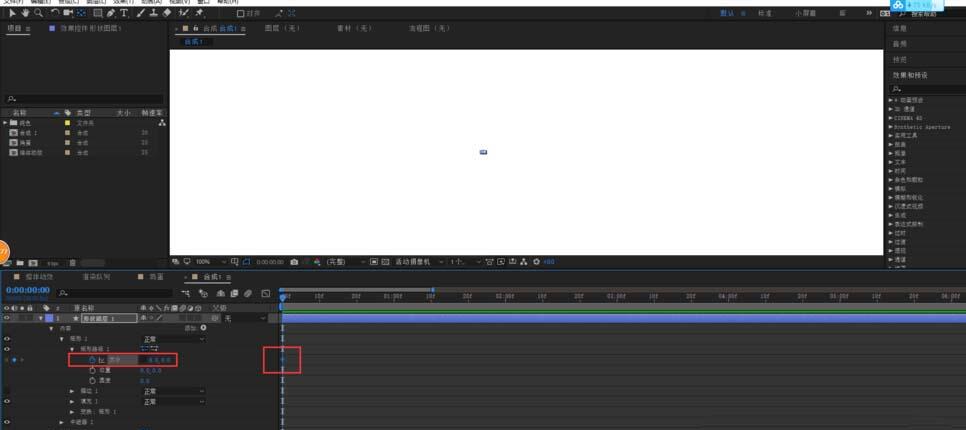Click the 大小 keyframe diamond in timeline

pos(282,360)
